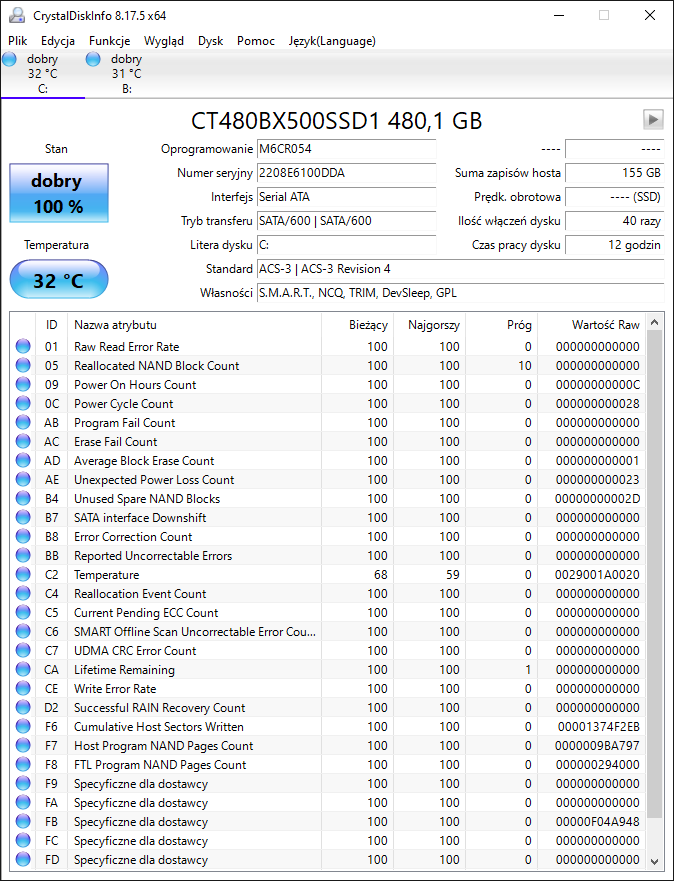Viewport: 674px width, 881px height.
Task: Click status icon of Raw Read Error Rate
Action: 23,346
